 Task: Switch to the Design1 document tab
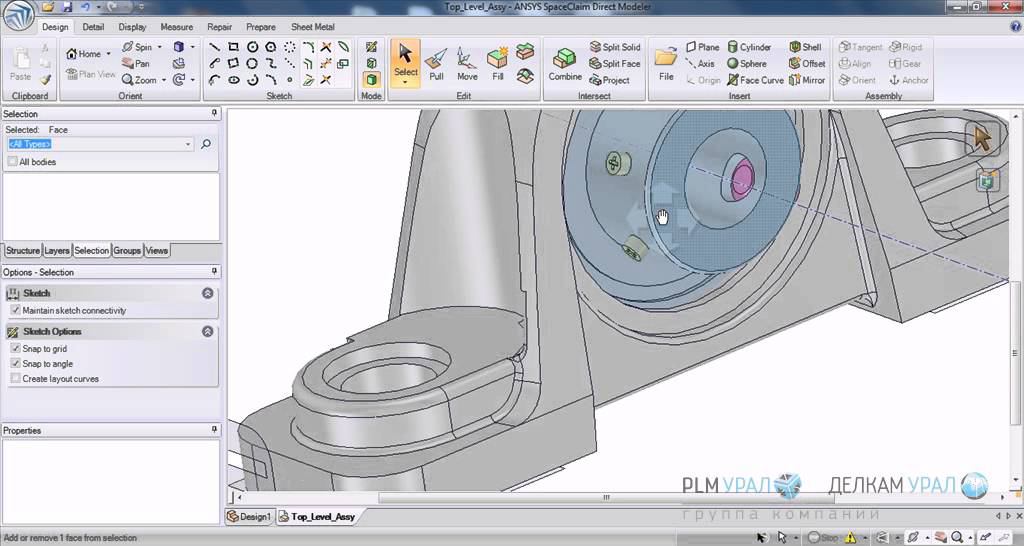coord(249,516)
